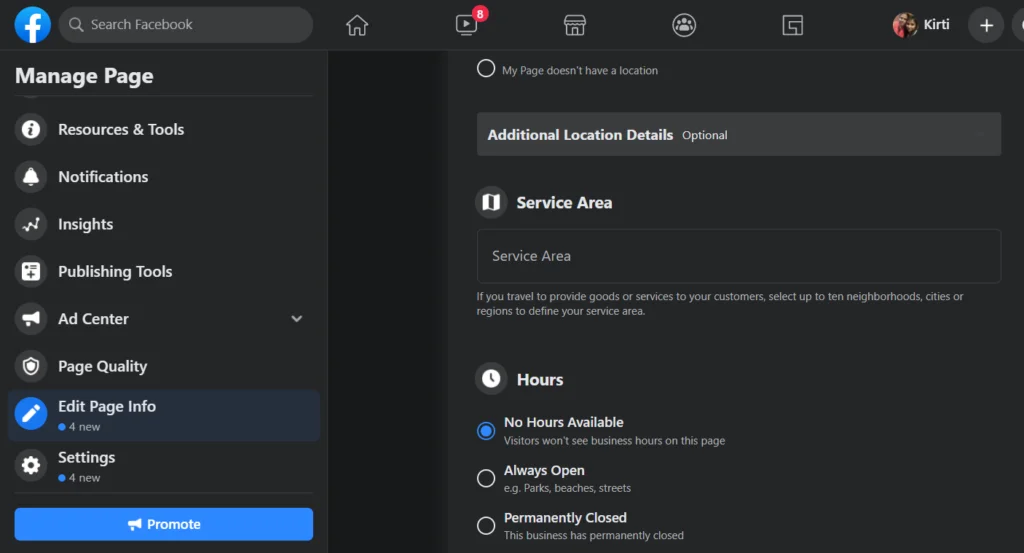
Task: Open Publishing Tools in the sidebar
Action: point(114,272)
